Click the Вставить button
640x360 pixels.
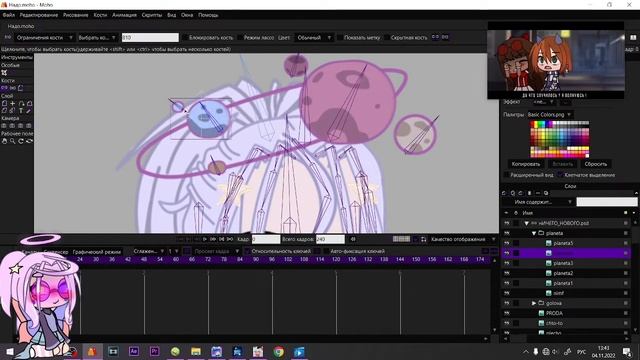coord(562,164)
